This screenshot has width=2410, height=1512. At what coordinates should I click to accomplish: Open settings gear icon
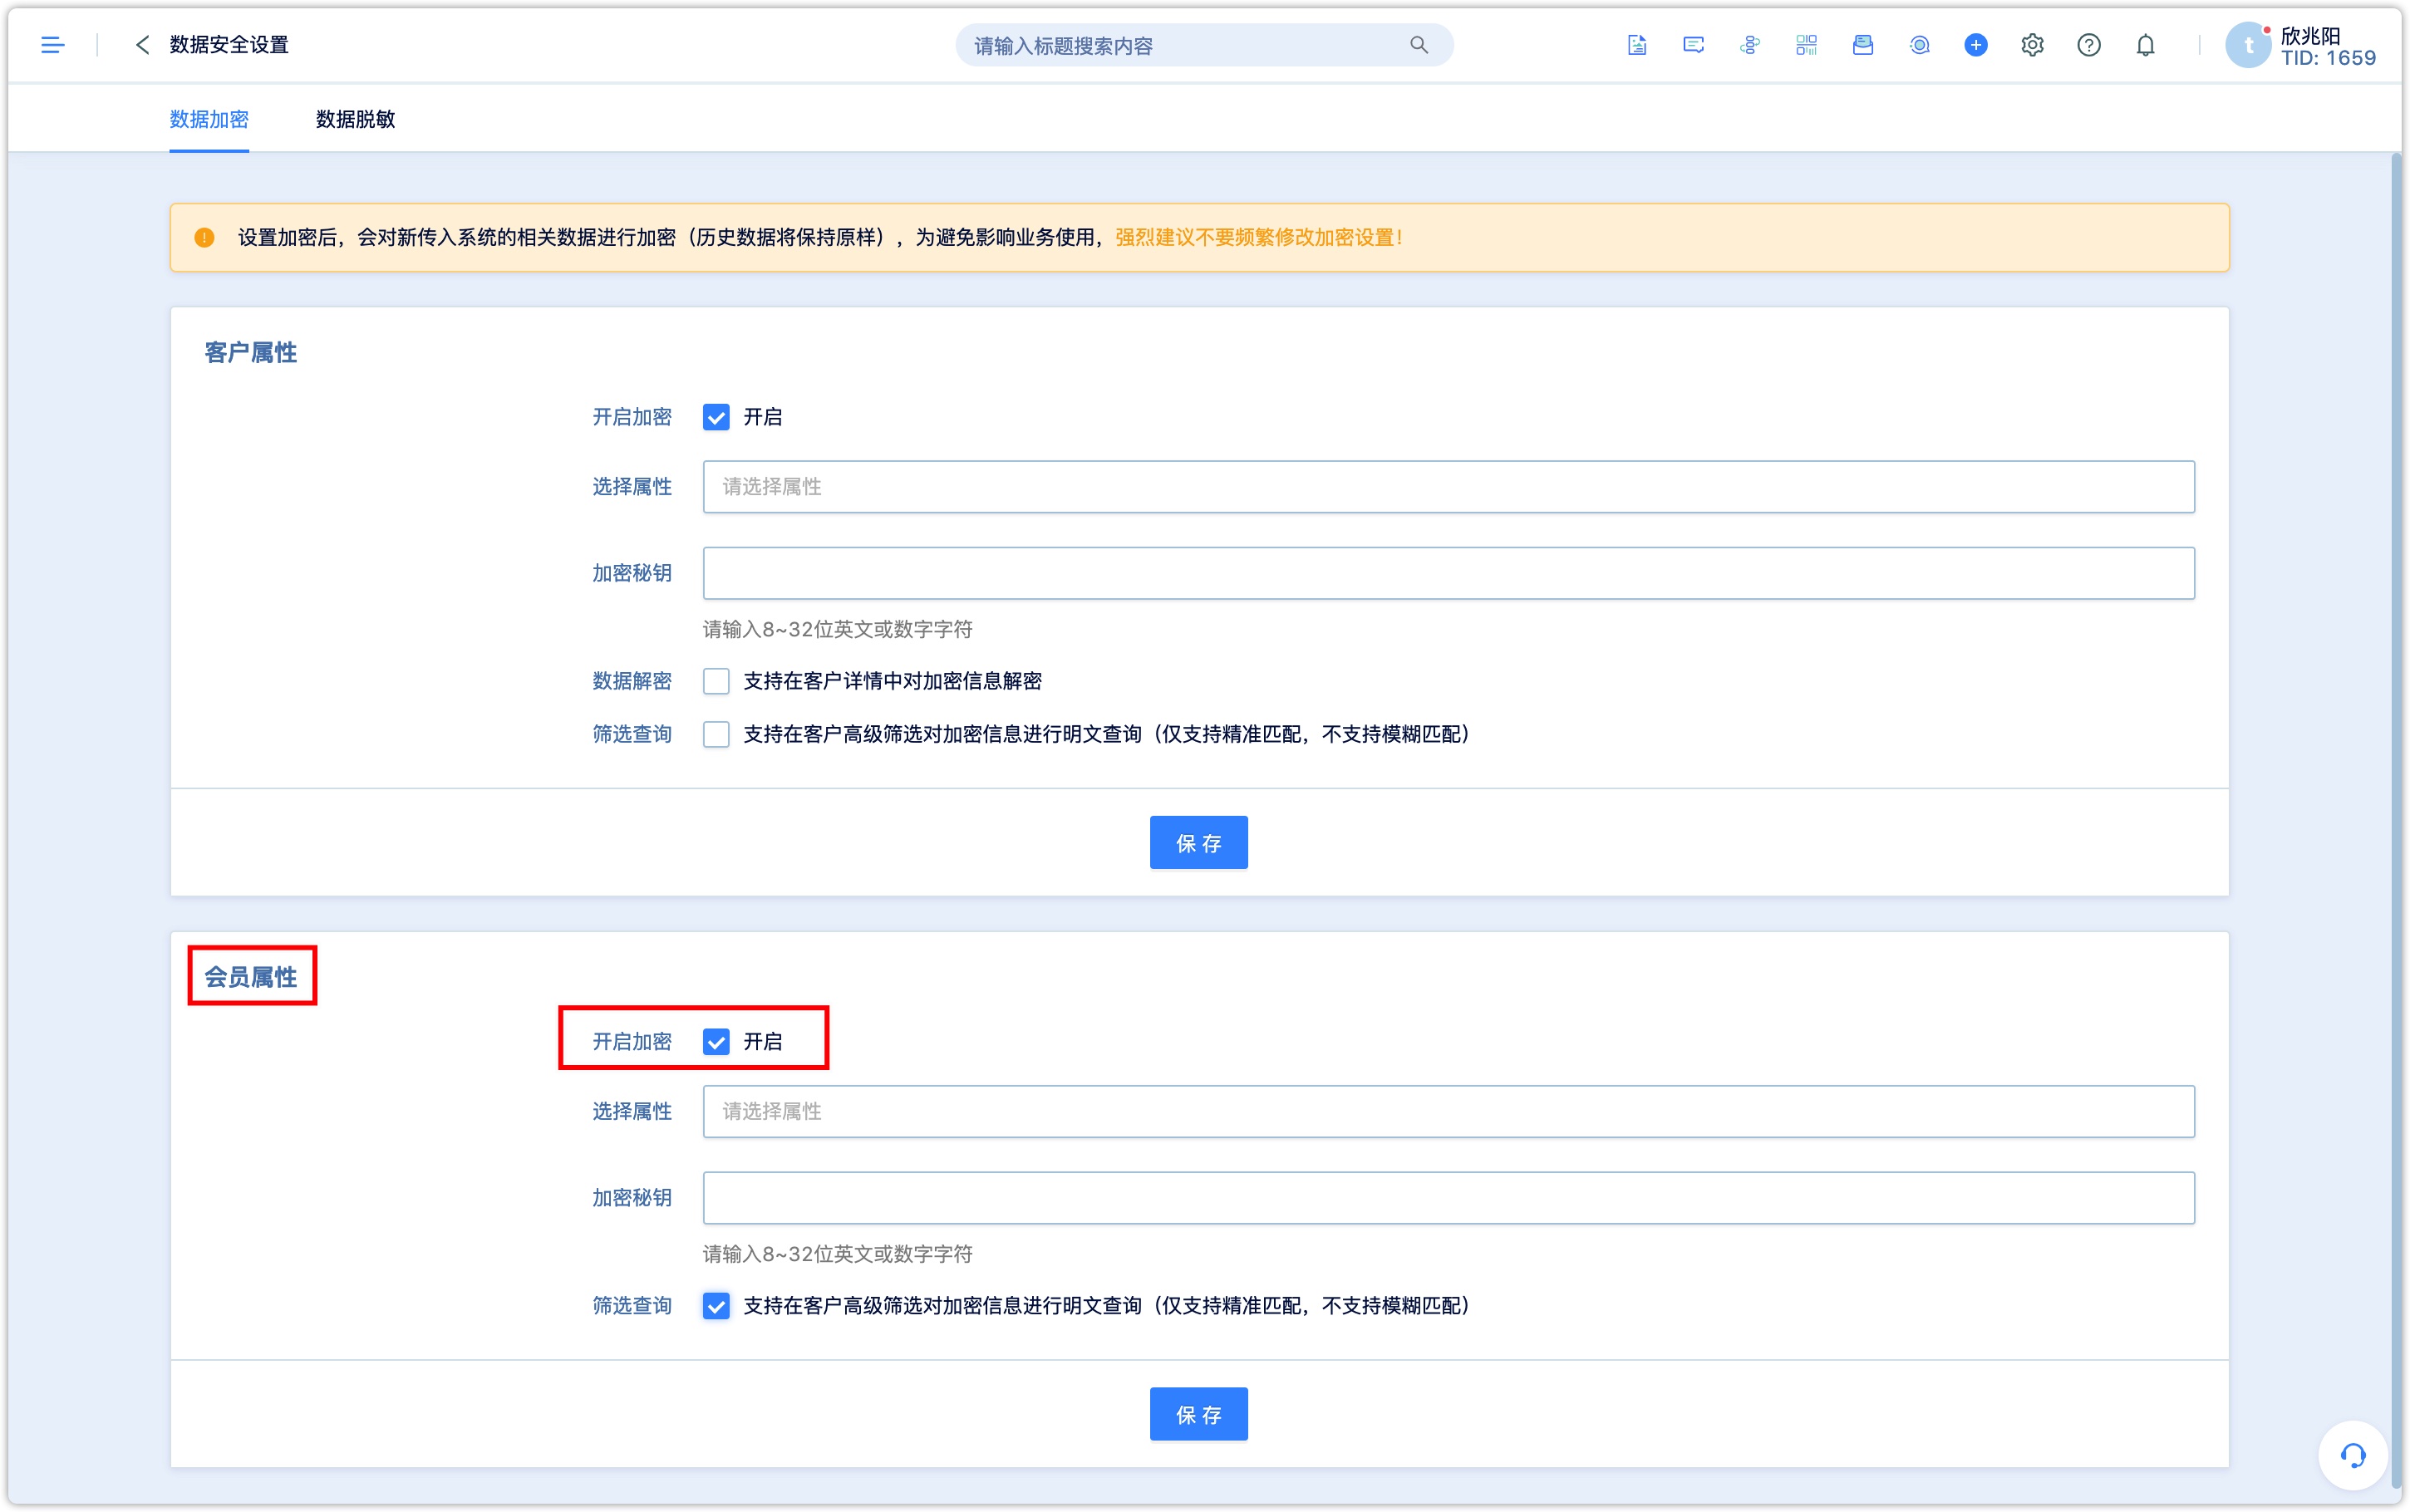pos(2032,45)
